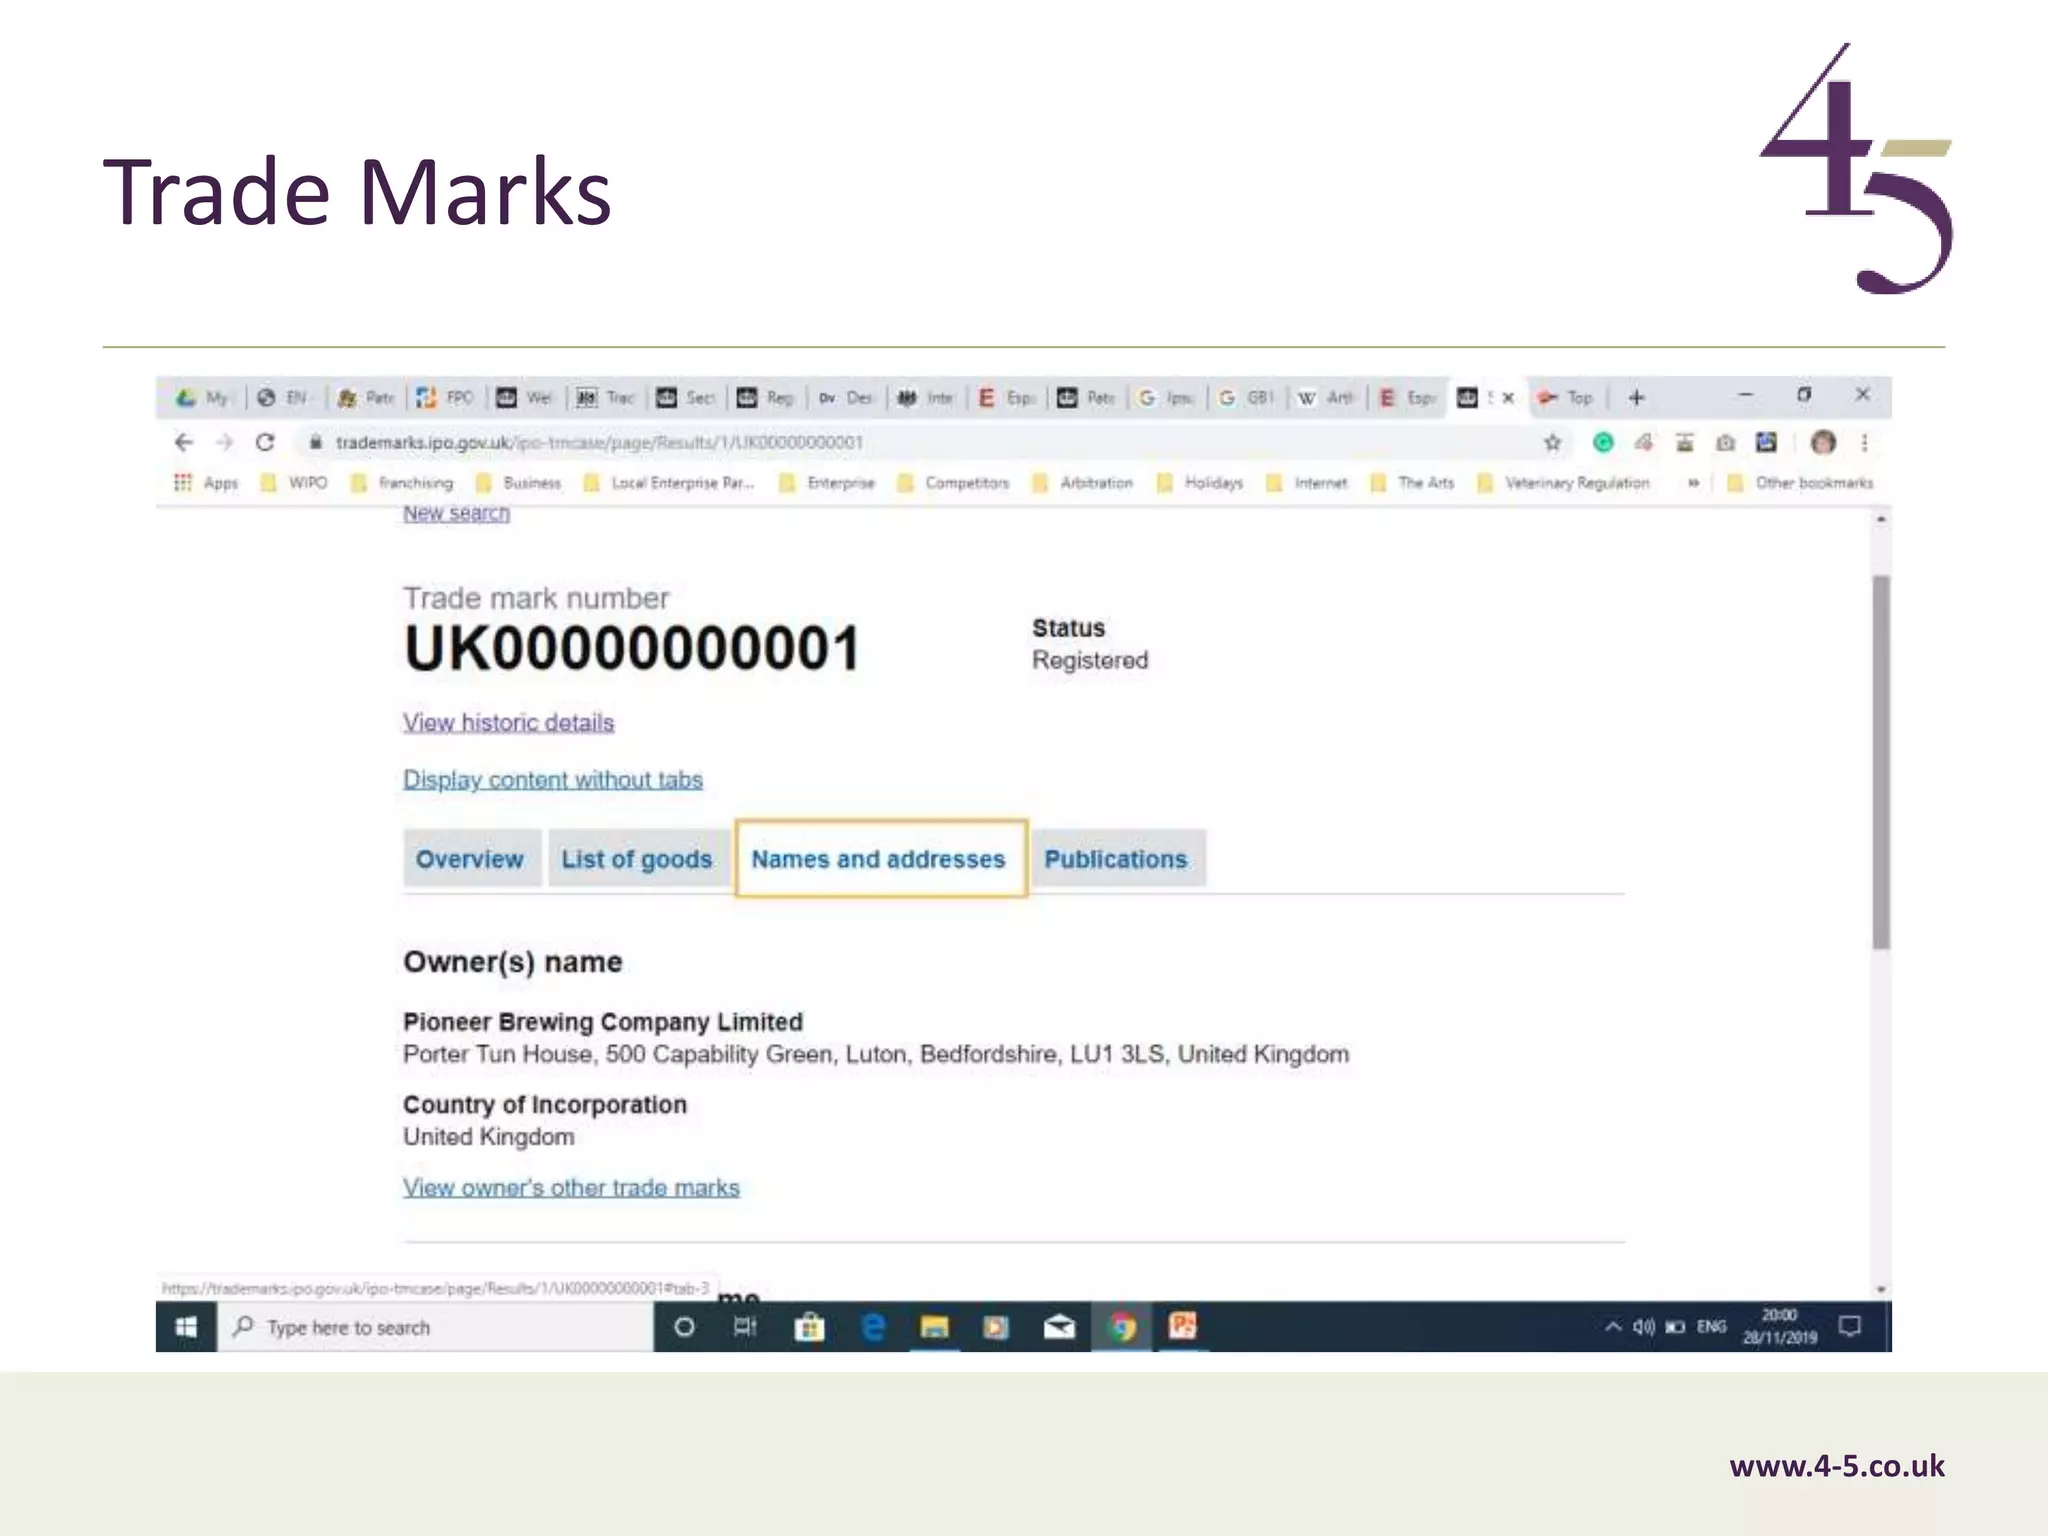Click the page vertical scrollbar thumb
This screenshot has width=2048, height=1536.
pos(1881,762)
